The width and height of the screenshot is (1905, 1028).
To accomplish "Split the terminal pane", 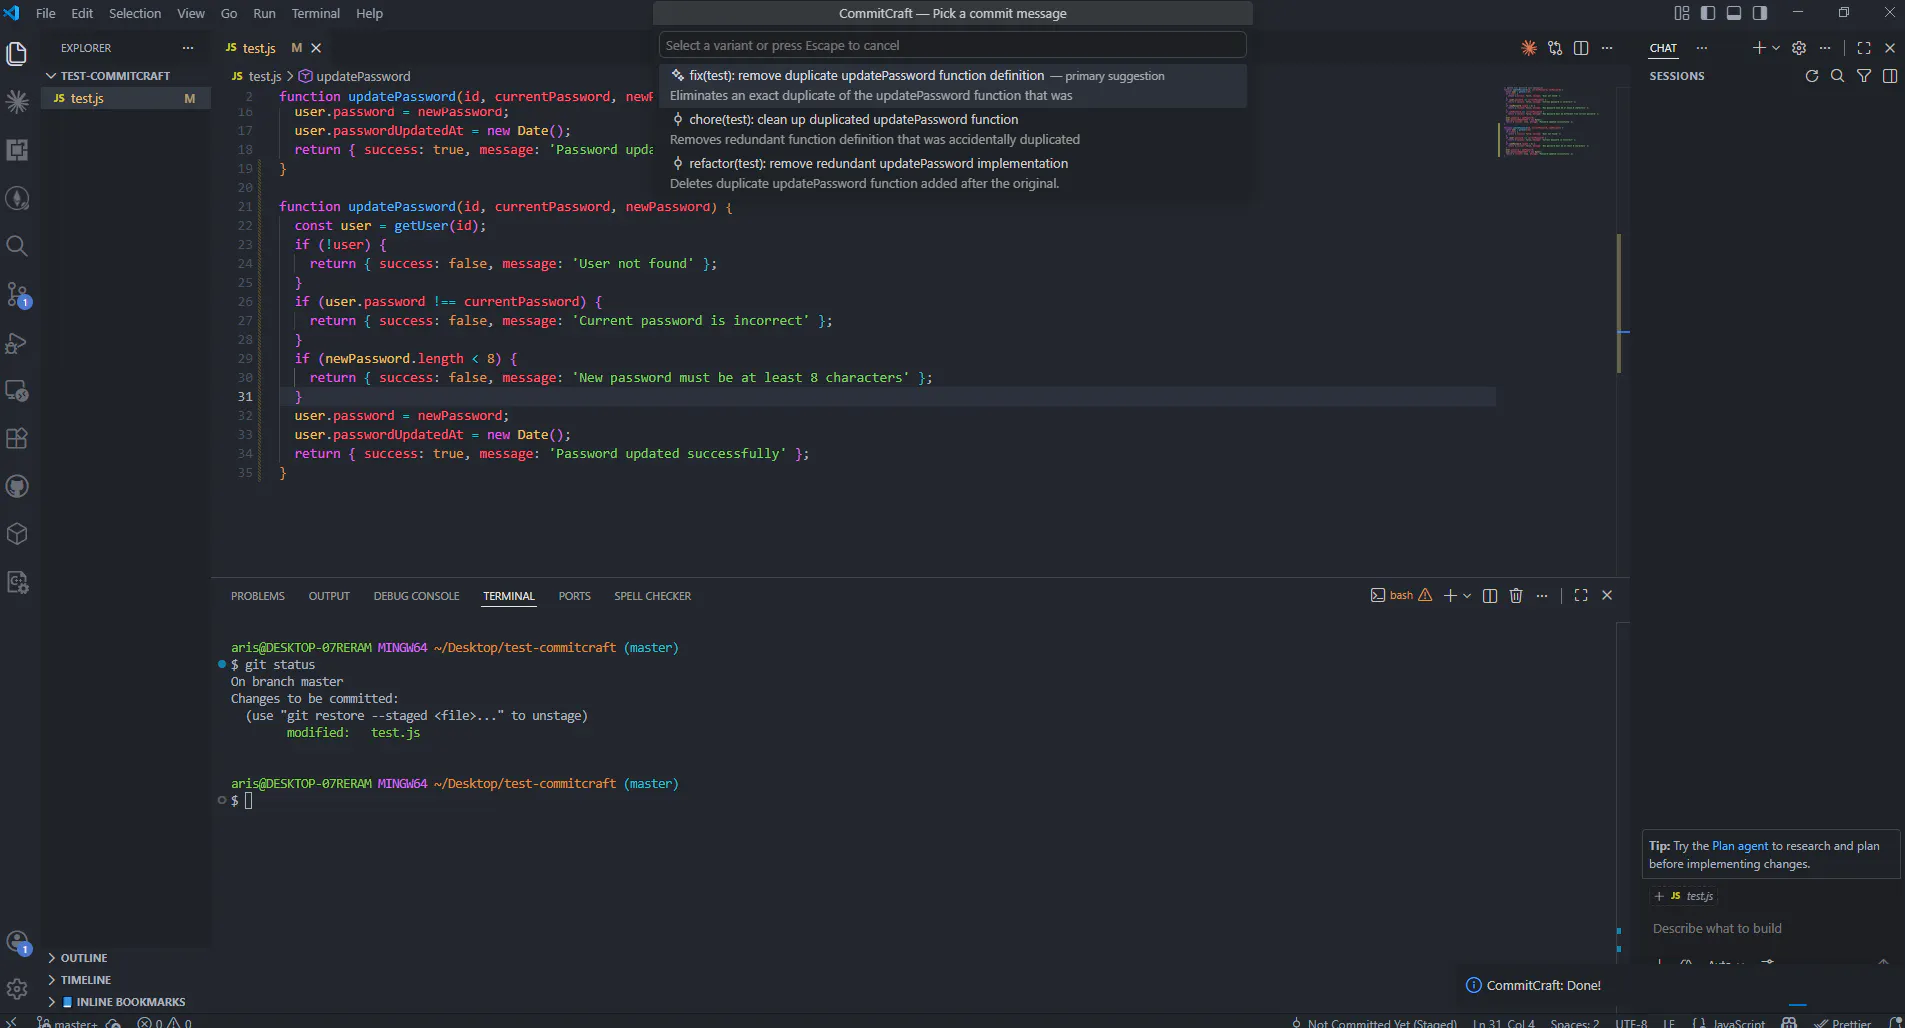I will [x=1490, y=596].
